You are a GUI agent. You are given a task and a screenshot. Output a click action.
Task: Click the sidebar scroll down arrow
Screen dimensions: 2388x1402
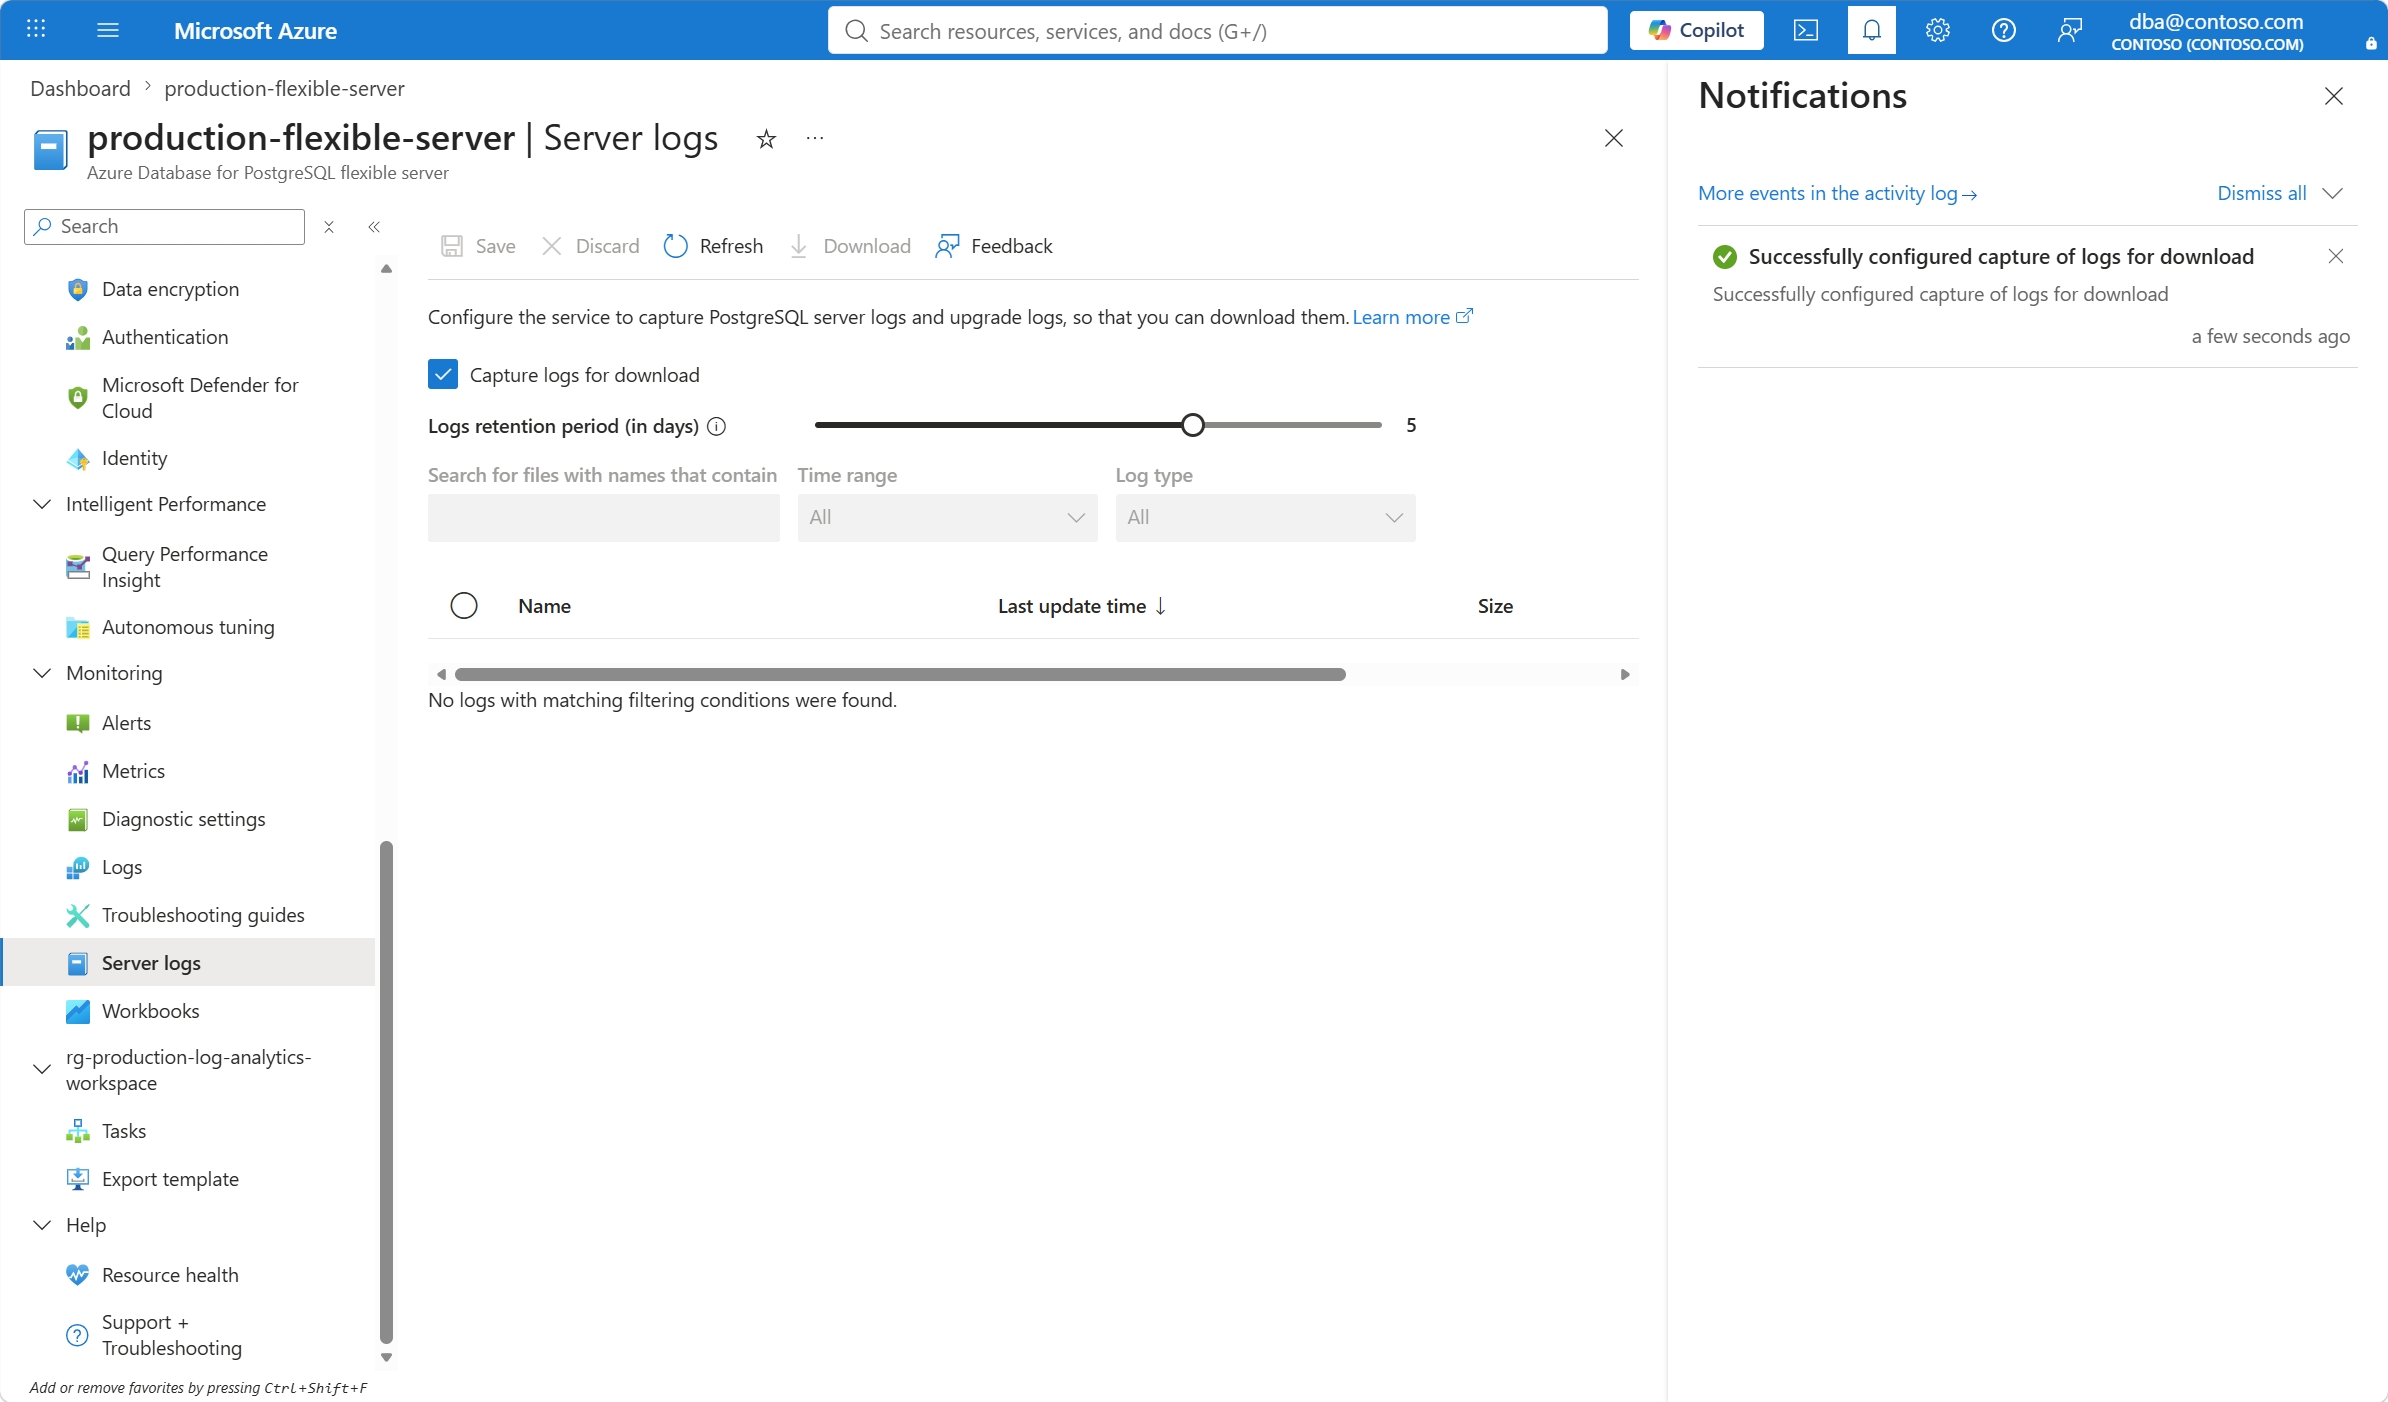tap(386, 1358)
